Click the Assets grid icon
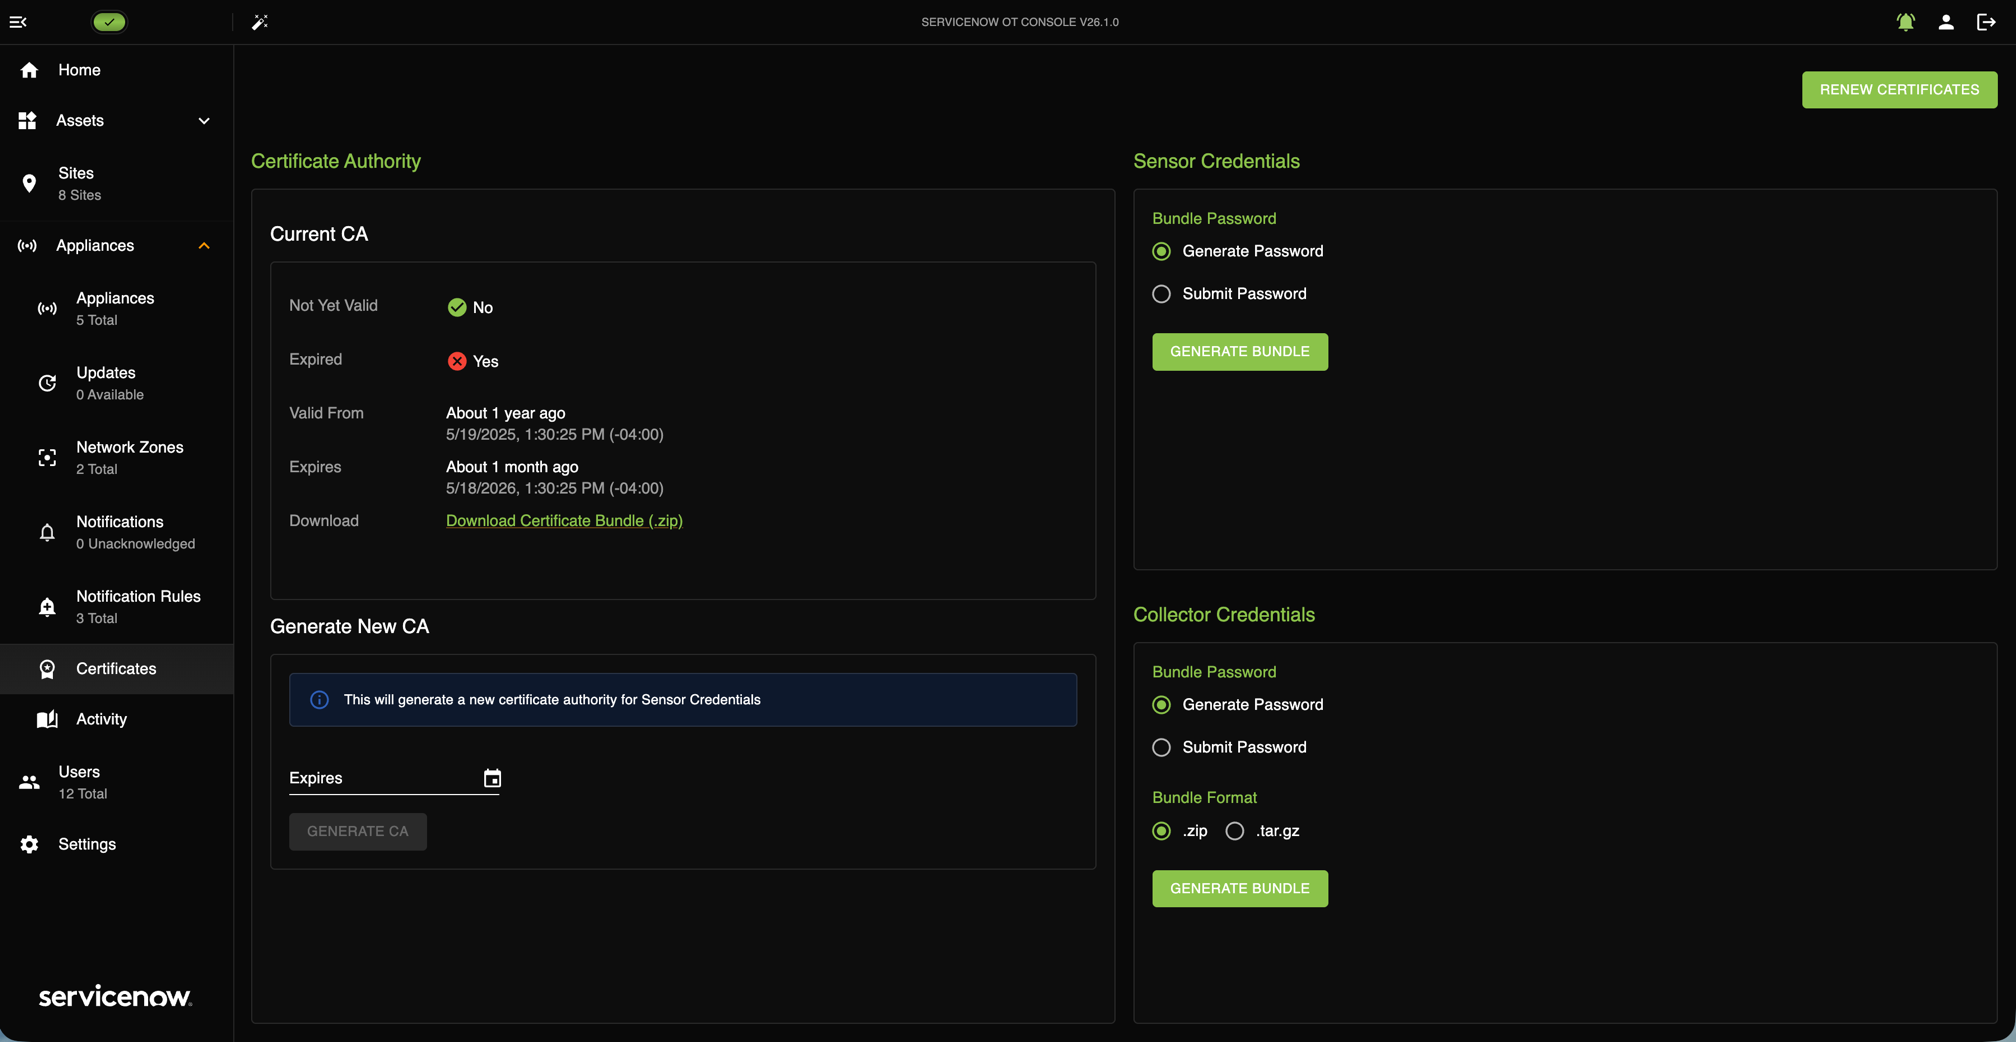Image resolution: width=2016 pixels, height=1042 pixels. pyautogui.click(x=28, y=121)
